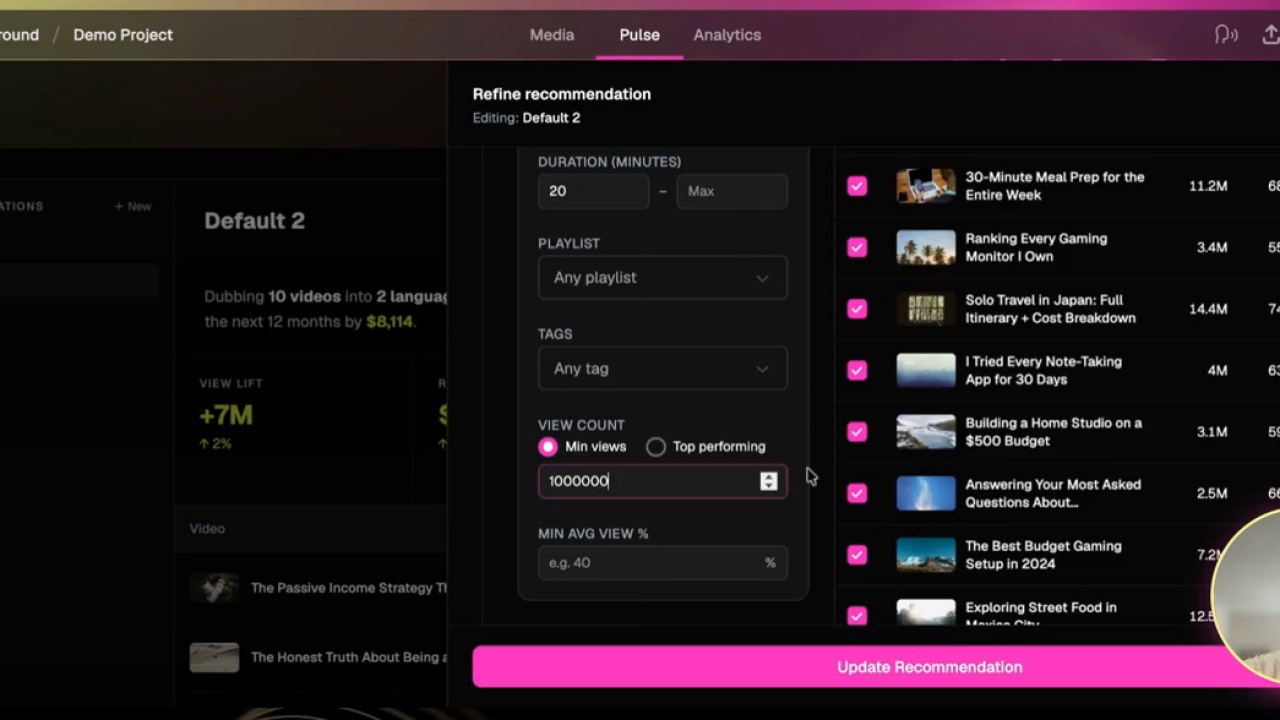Click the upload icon at top-right edge
Screen dimensions: 1280x720
[x=1271, y=35]
